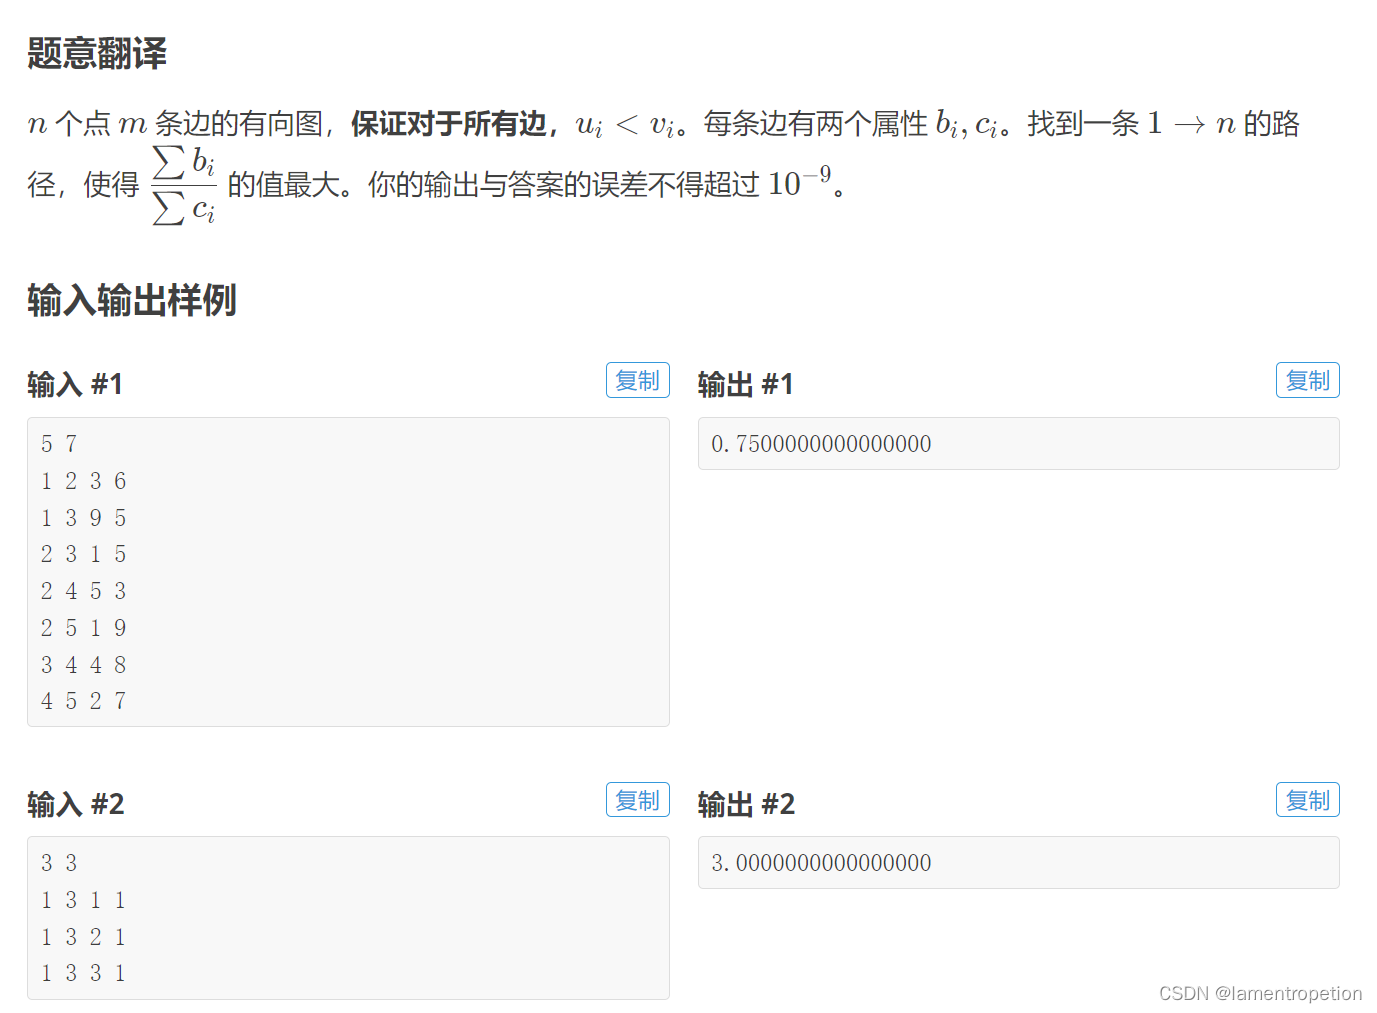1377x1013 pixels.
Task: Click first line '5 7' of input #1
Action: (59, 444)
